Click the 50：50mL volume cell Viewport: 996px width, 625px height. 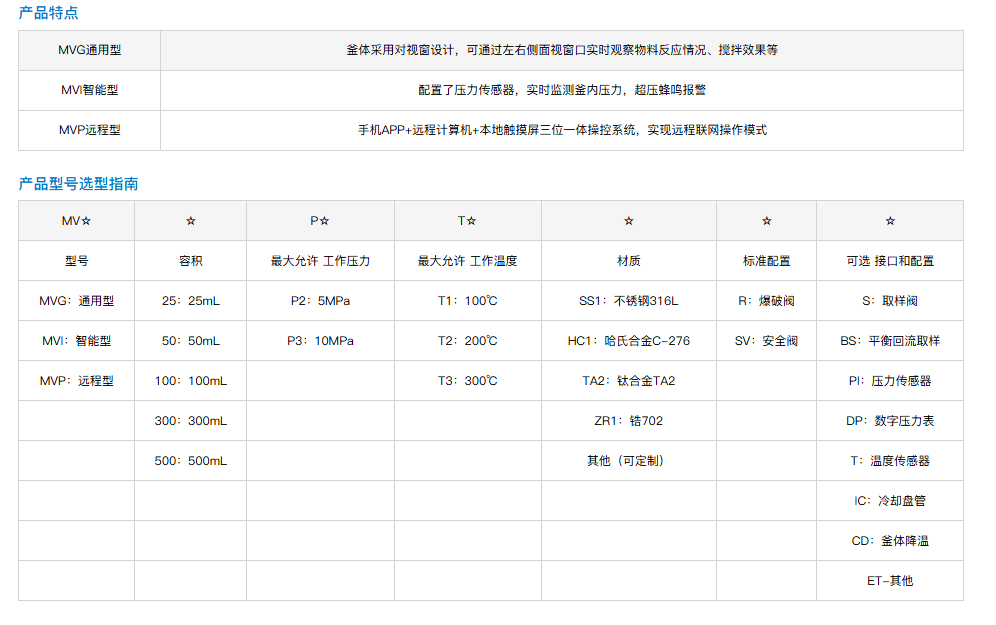(191, 341)
